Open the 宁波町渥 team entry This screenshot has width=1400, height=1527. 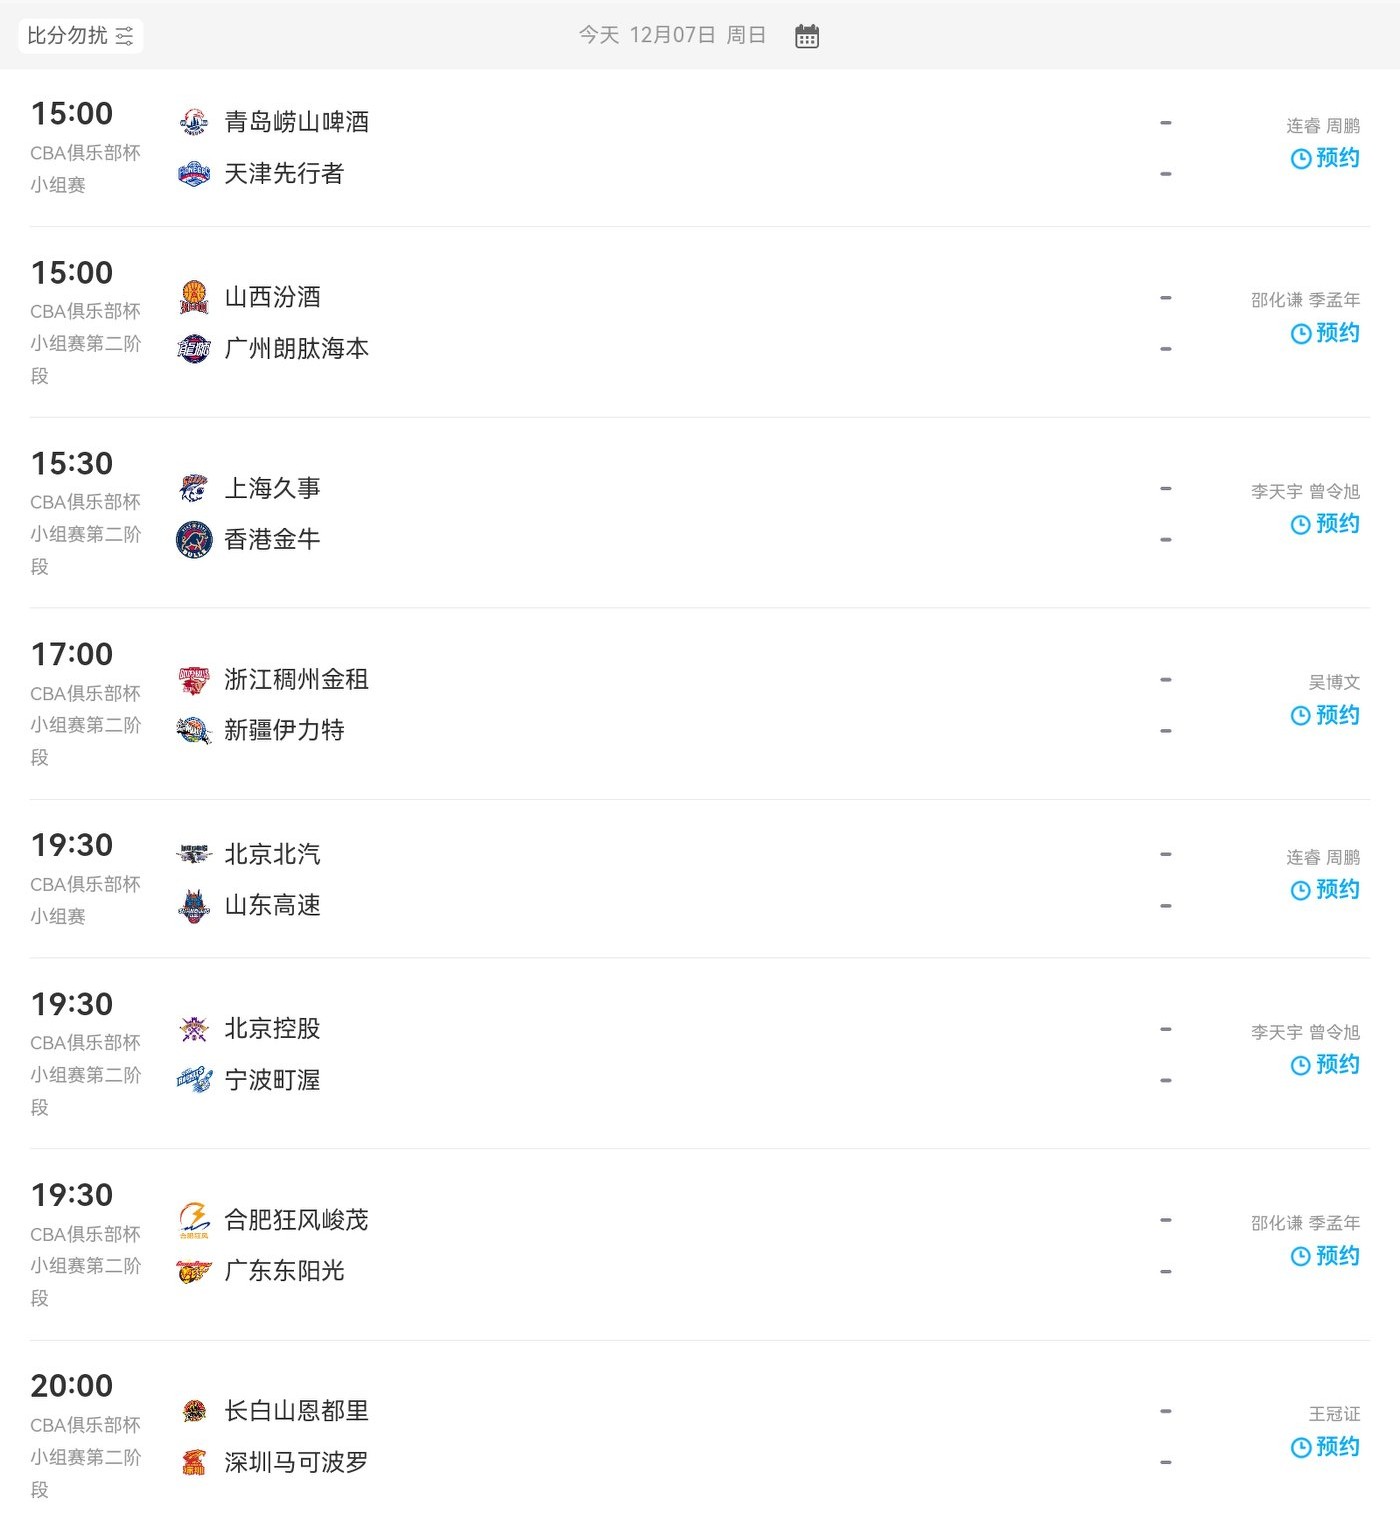[x=272, y=1080]
